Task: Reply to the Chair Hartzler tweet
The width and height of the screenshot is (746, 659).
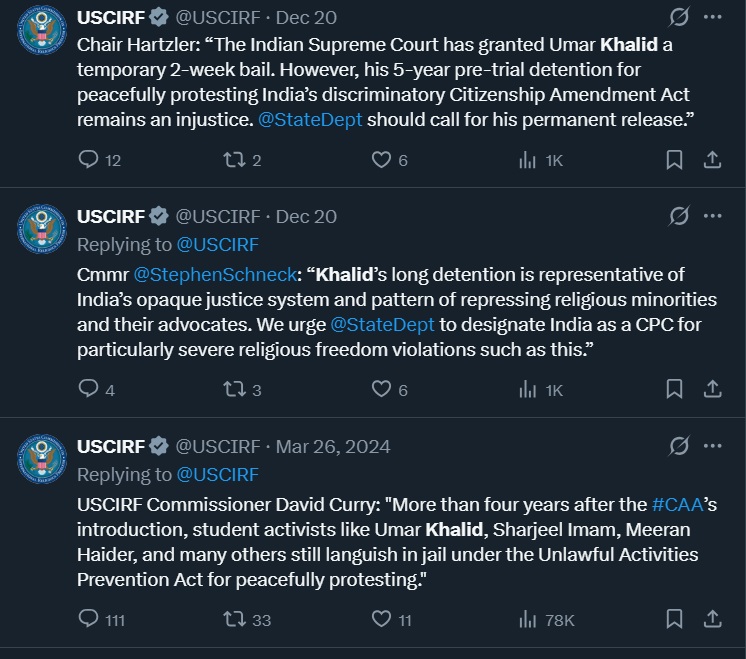Action: 89,160
